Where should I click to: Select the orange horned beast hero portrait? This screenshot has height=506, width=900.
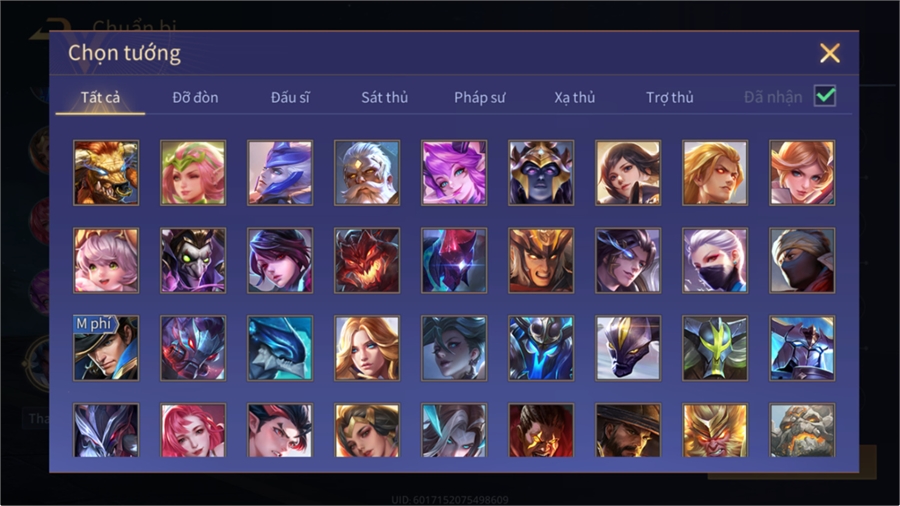pos(106,173)
